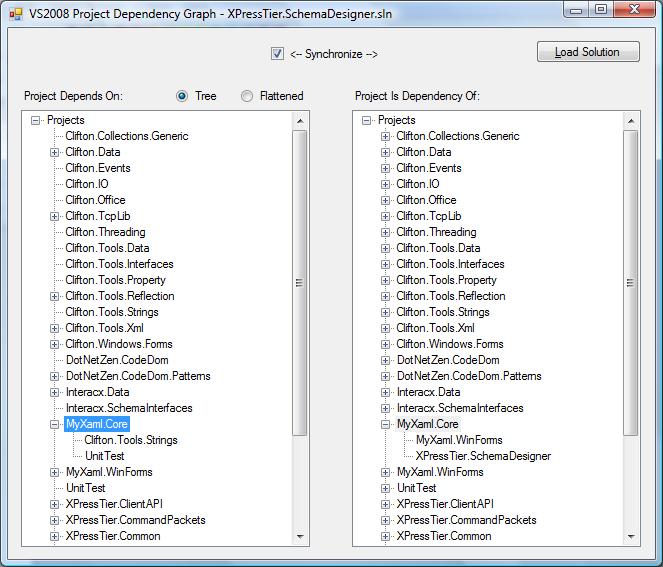Screen dimensions: 663x567
Task: Click 'Project Is Dependency Of:' label
Action: 417,96
